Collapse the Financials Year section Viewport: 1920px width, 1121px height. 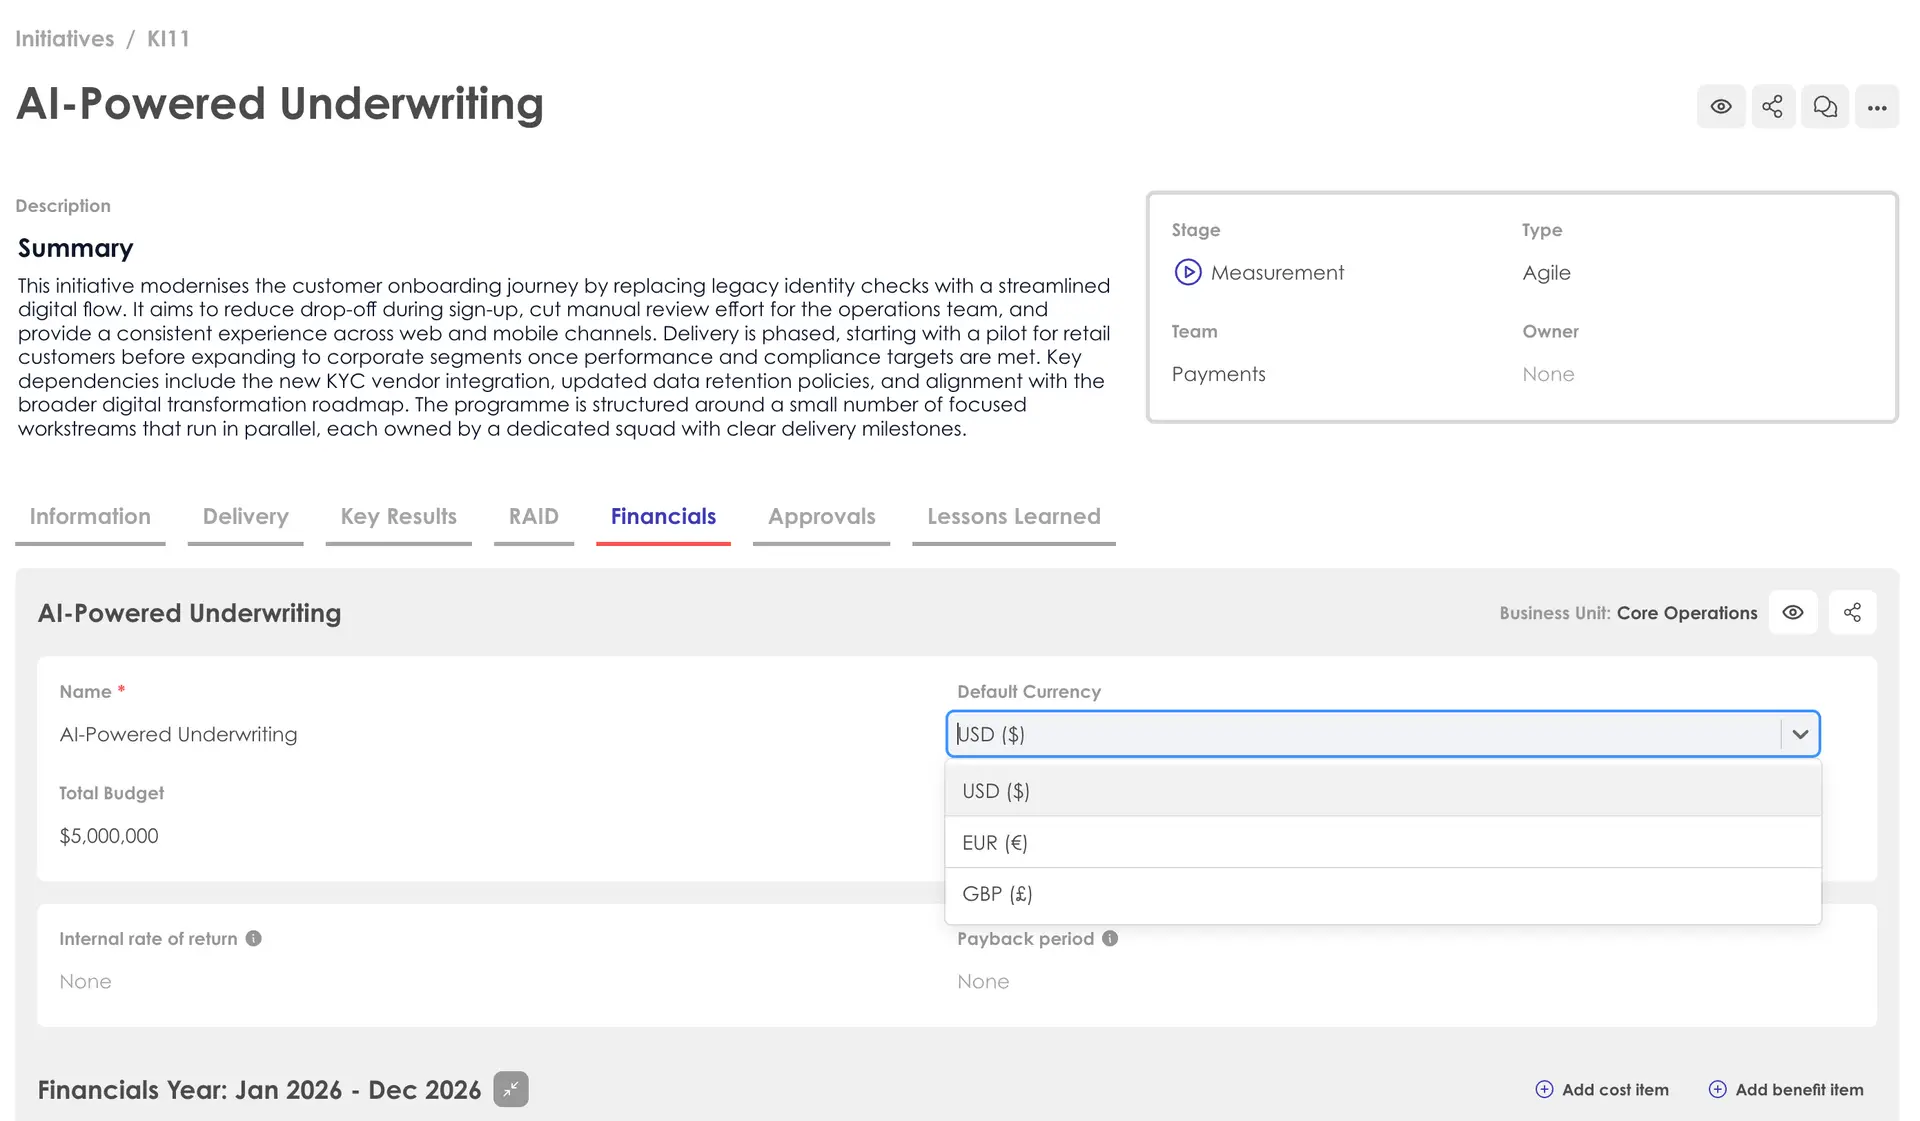click(x=511, y=1089)
